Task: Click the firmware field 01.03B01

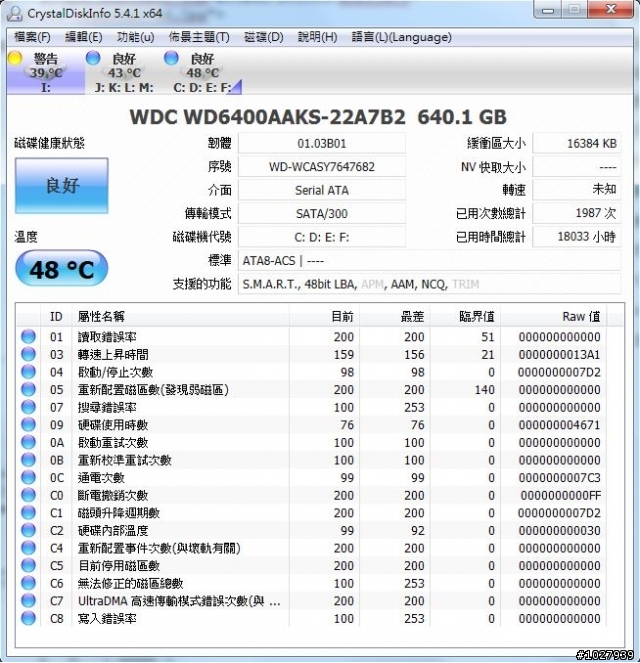Action: [x=322, y=143]
